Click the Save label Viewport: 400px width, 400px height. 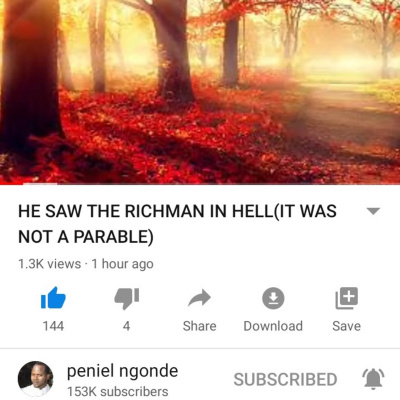[x=346, y=326]
